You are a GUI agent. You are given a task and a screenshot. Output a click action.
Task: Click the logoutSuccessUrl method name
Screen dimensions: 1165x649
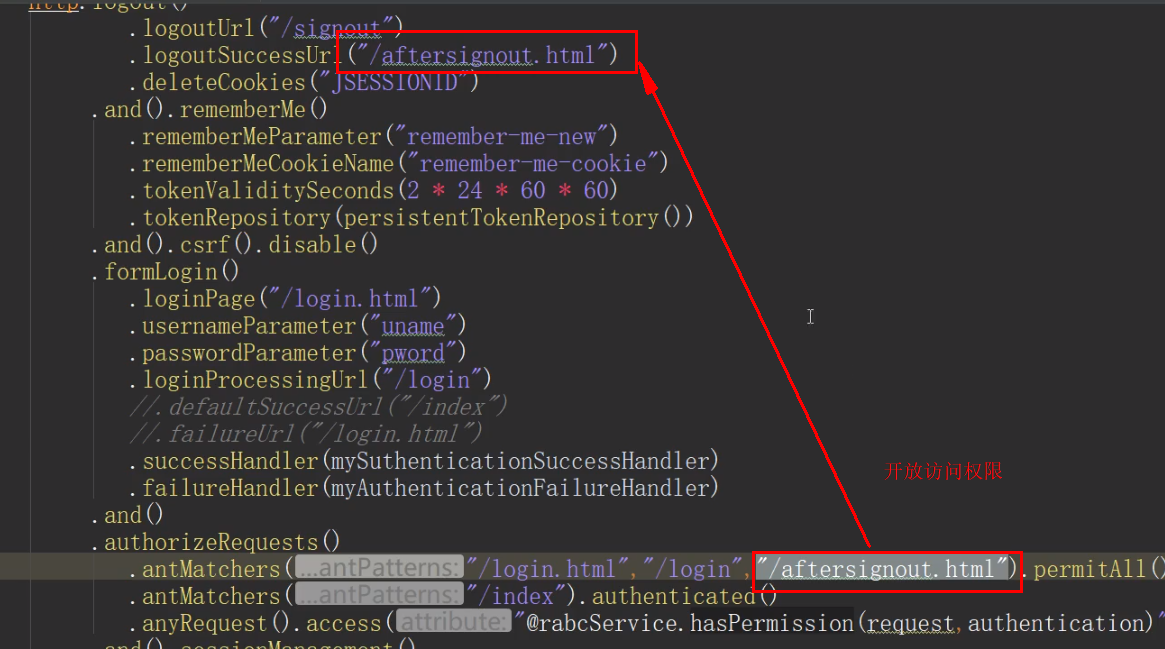pos(240,56)
